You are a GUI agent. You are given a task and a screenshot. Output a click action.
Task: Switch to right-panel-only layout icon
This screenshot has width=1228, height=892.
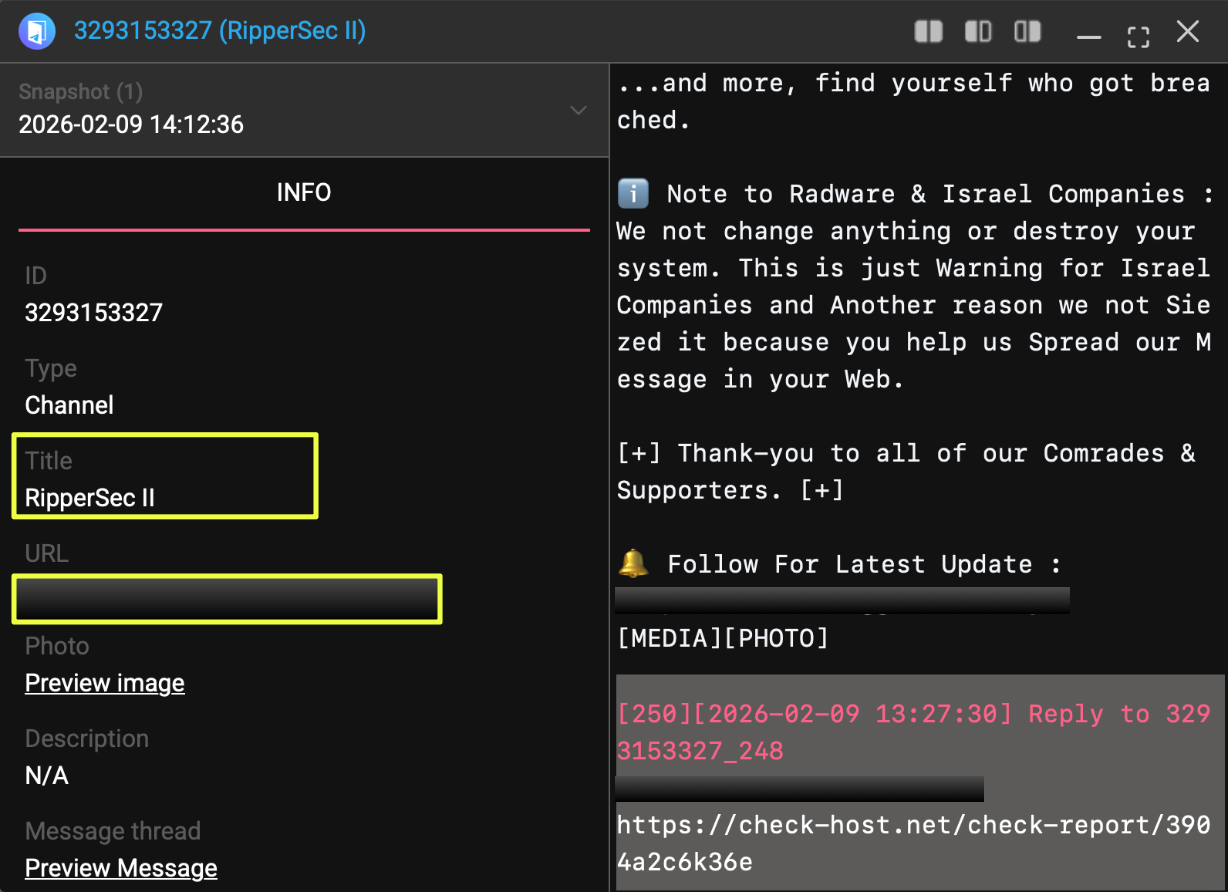[1027, 32]
